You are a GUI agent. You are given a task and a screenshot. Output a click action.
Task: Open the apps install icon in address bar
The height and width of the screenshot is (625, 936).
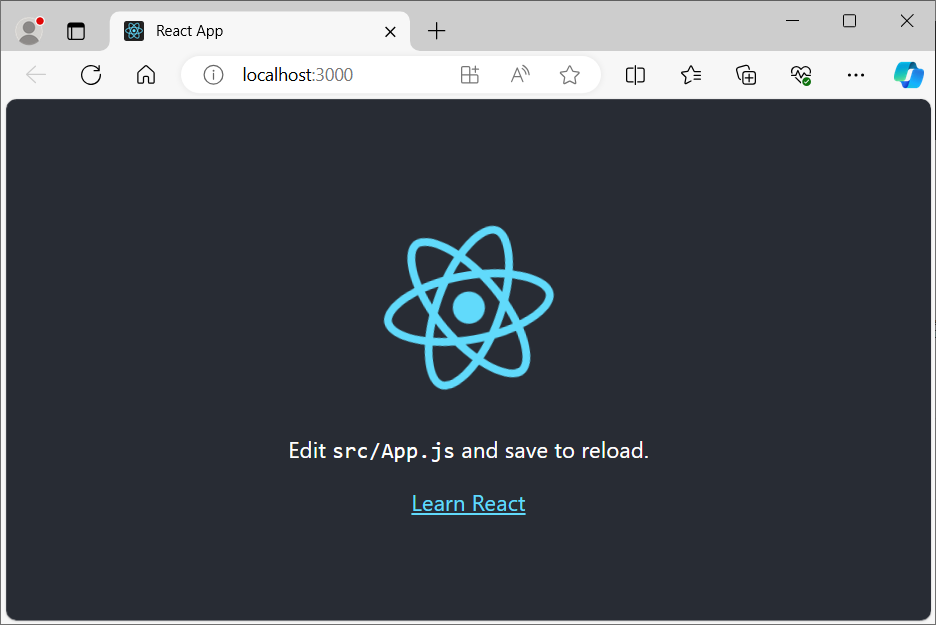pyautogui.click(x=470, y=75)
